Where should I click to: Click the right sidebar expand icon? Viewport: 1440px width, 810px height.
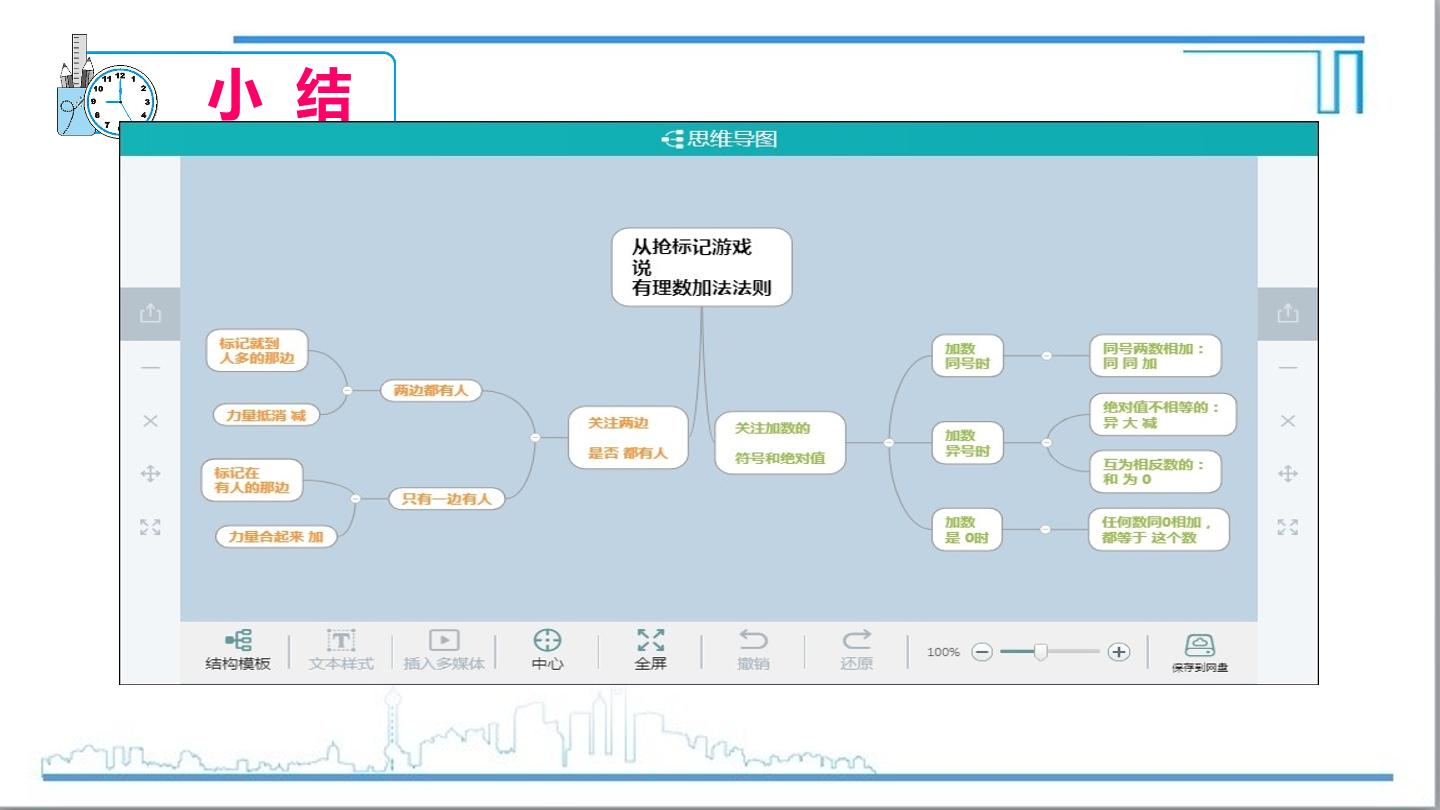(x=1288, y=527)
